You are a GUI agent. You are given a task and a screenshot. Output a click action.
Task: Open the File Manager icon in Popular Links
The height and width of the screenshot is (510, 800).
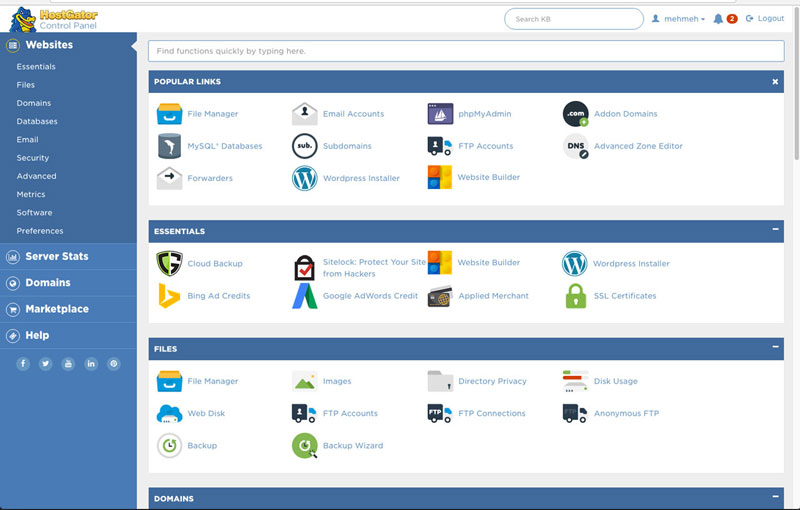(169, 114)
